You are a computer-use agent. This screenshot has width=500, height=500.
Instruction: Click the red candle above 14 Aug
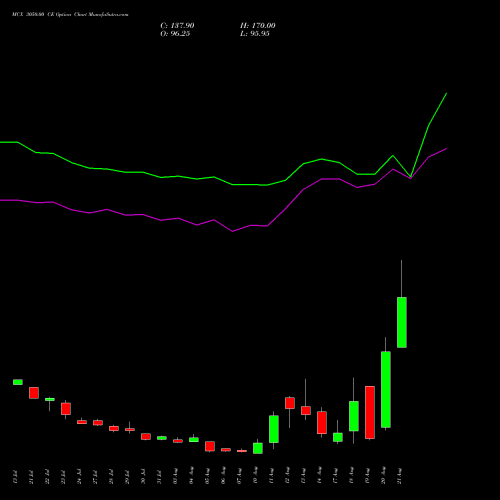[322, 423]
